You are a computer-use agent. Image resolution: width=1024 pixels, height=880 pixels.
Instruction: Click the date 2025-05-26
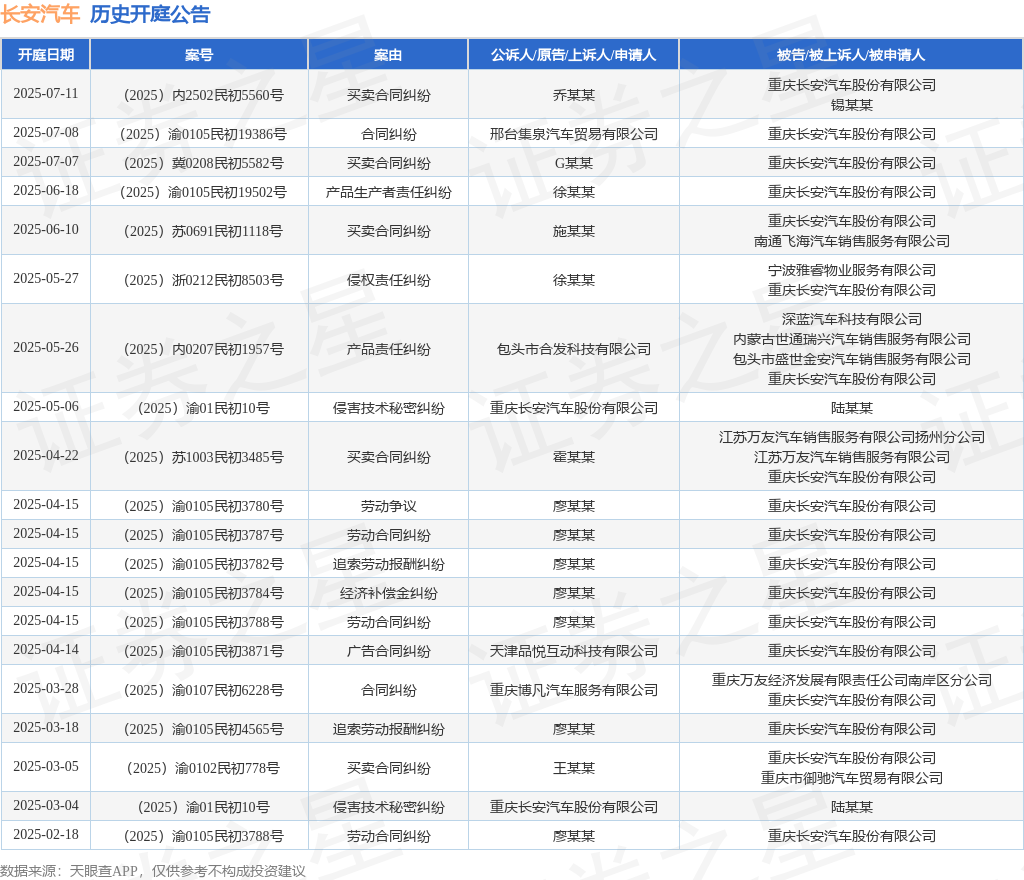(46, 347)
